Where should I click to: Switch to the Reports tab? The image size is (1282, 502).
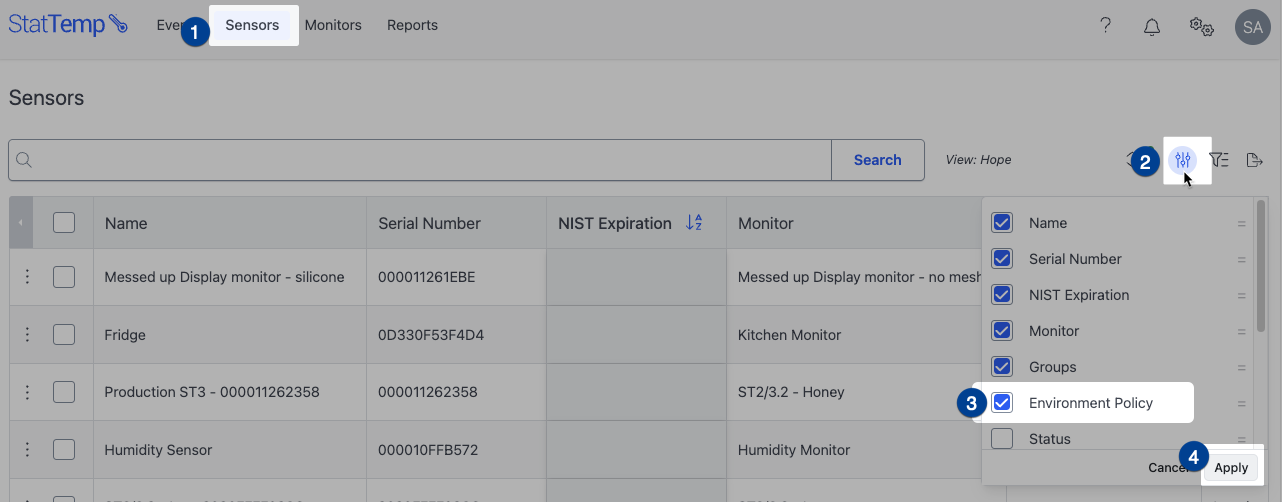(x=412, y=25)
